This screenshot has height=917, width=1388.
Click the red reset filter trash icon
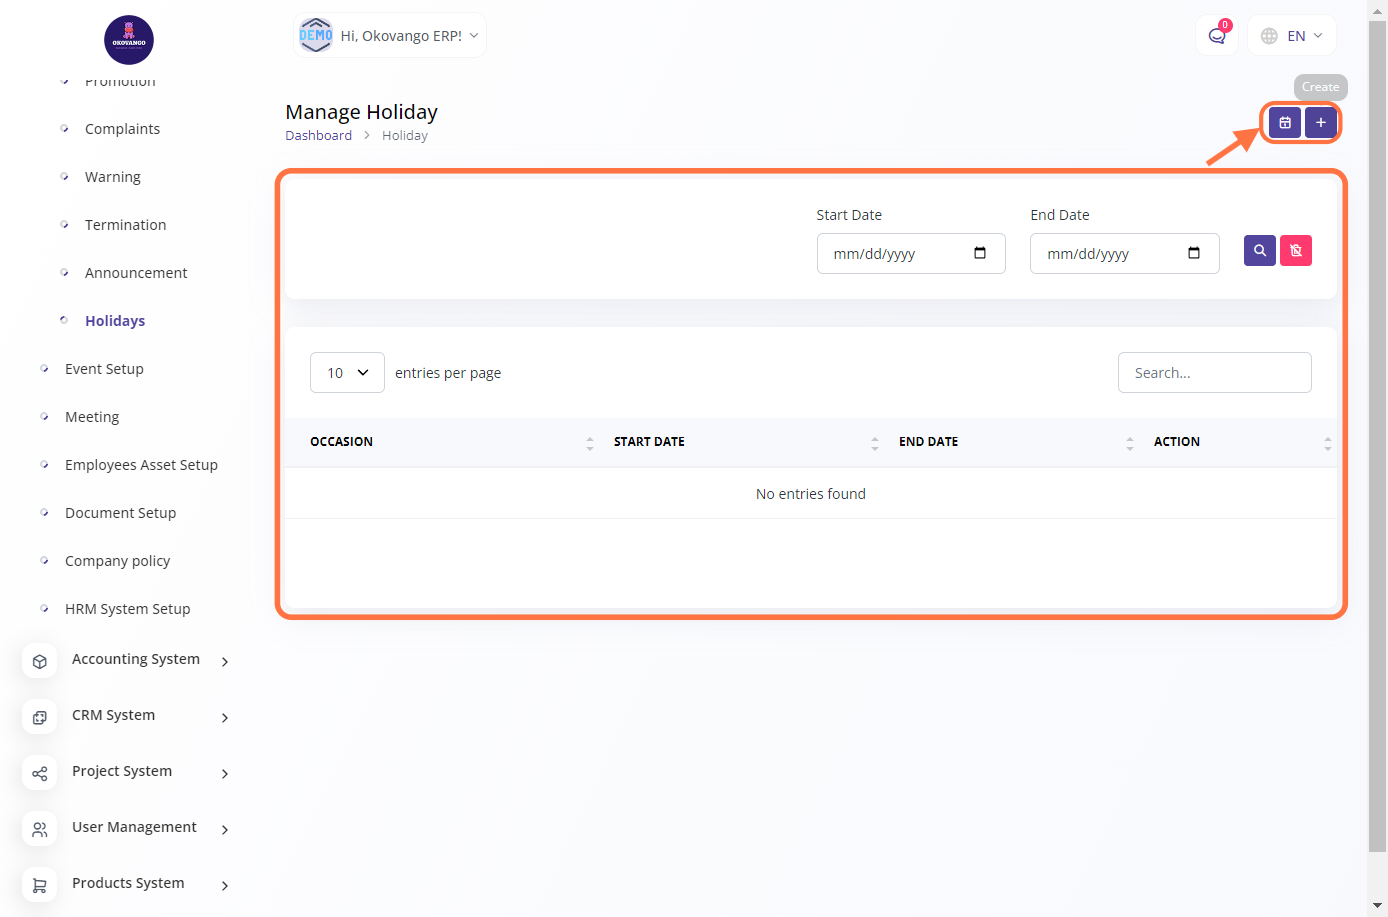tap(1296, 251)
